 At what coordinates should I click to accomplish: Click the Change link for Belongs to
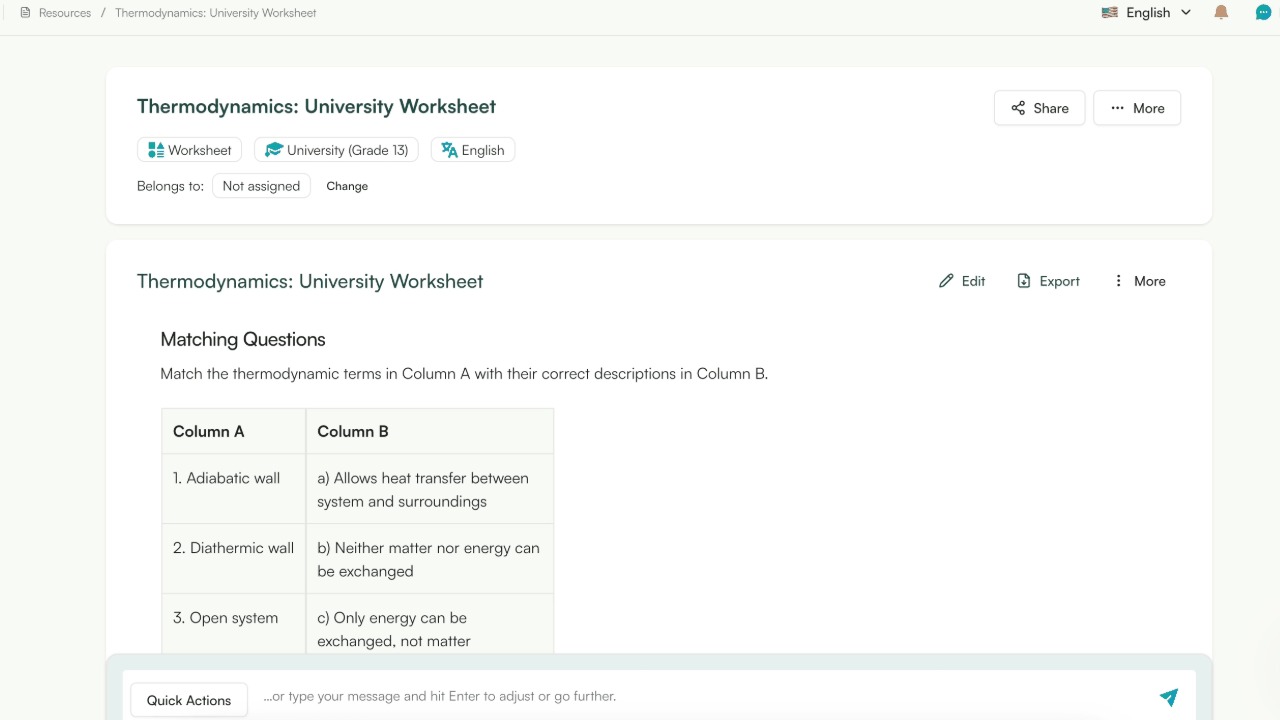(347, 186)
